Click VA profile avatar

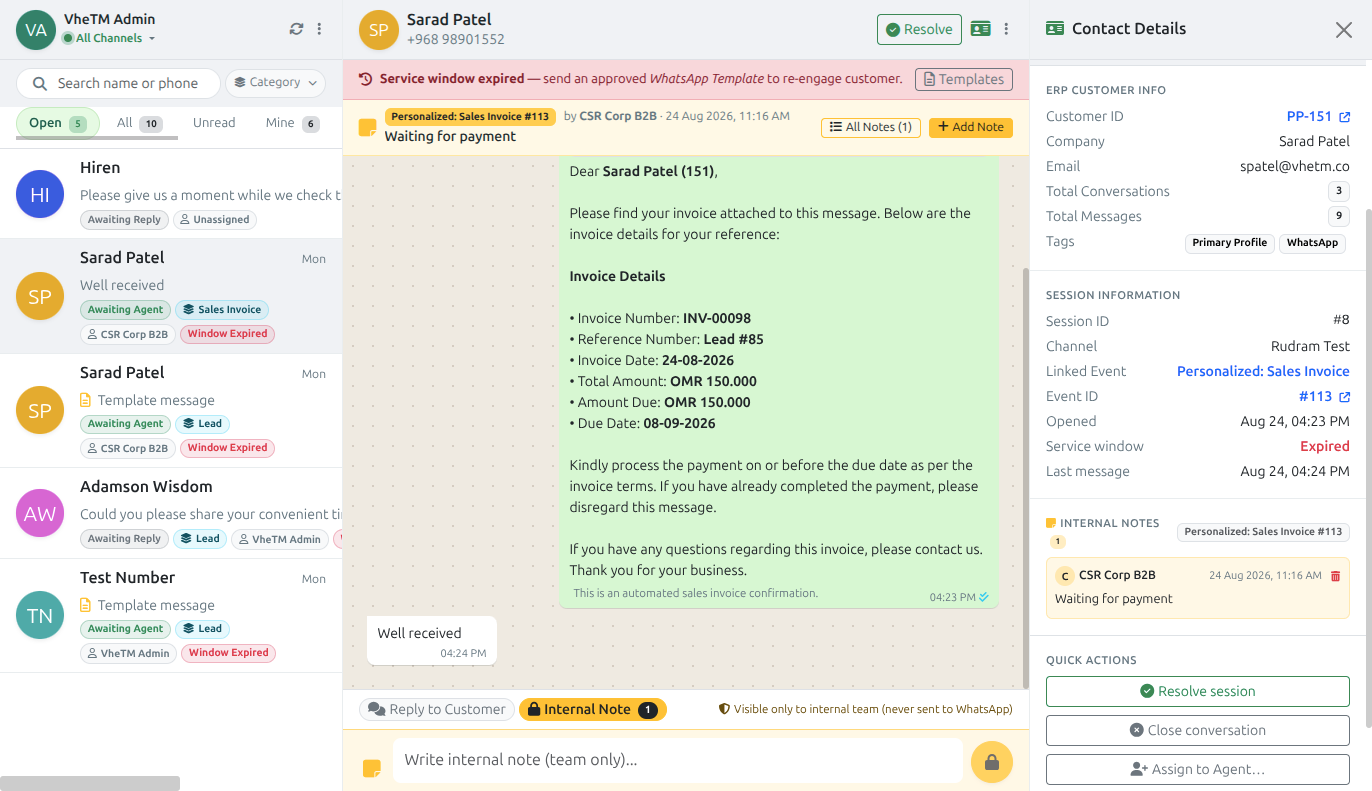[x=36, y=30]
